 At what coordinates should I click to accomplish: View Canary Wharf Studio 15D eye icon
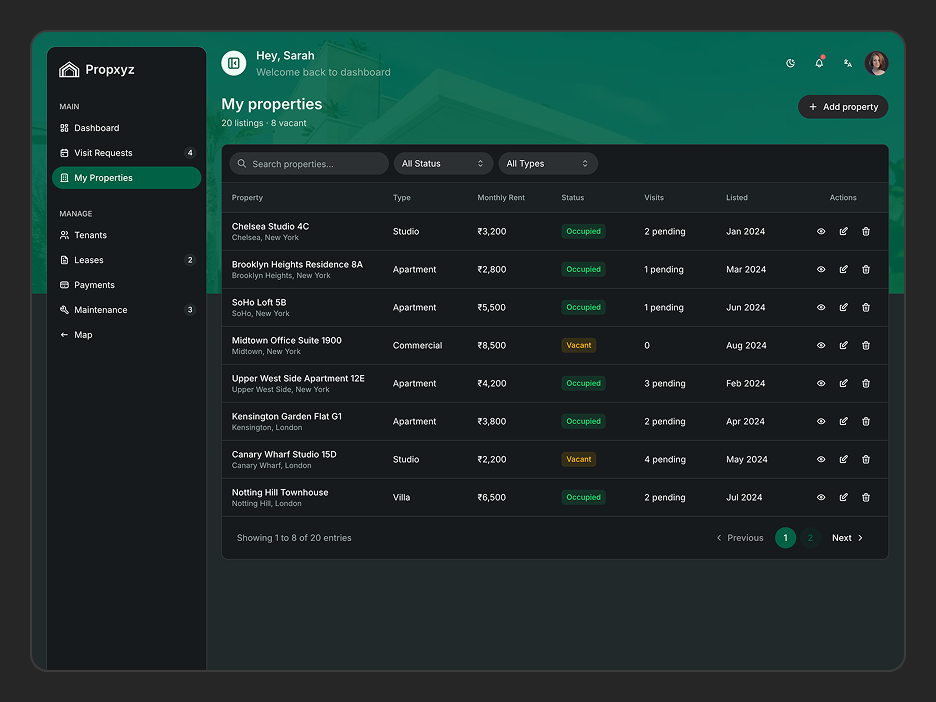[x=821, y=460]
